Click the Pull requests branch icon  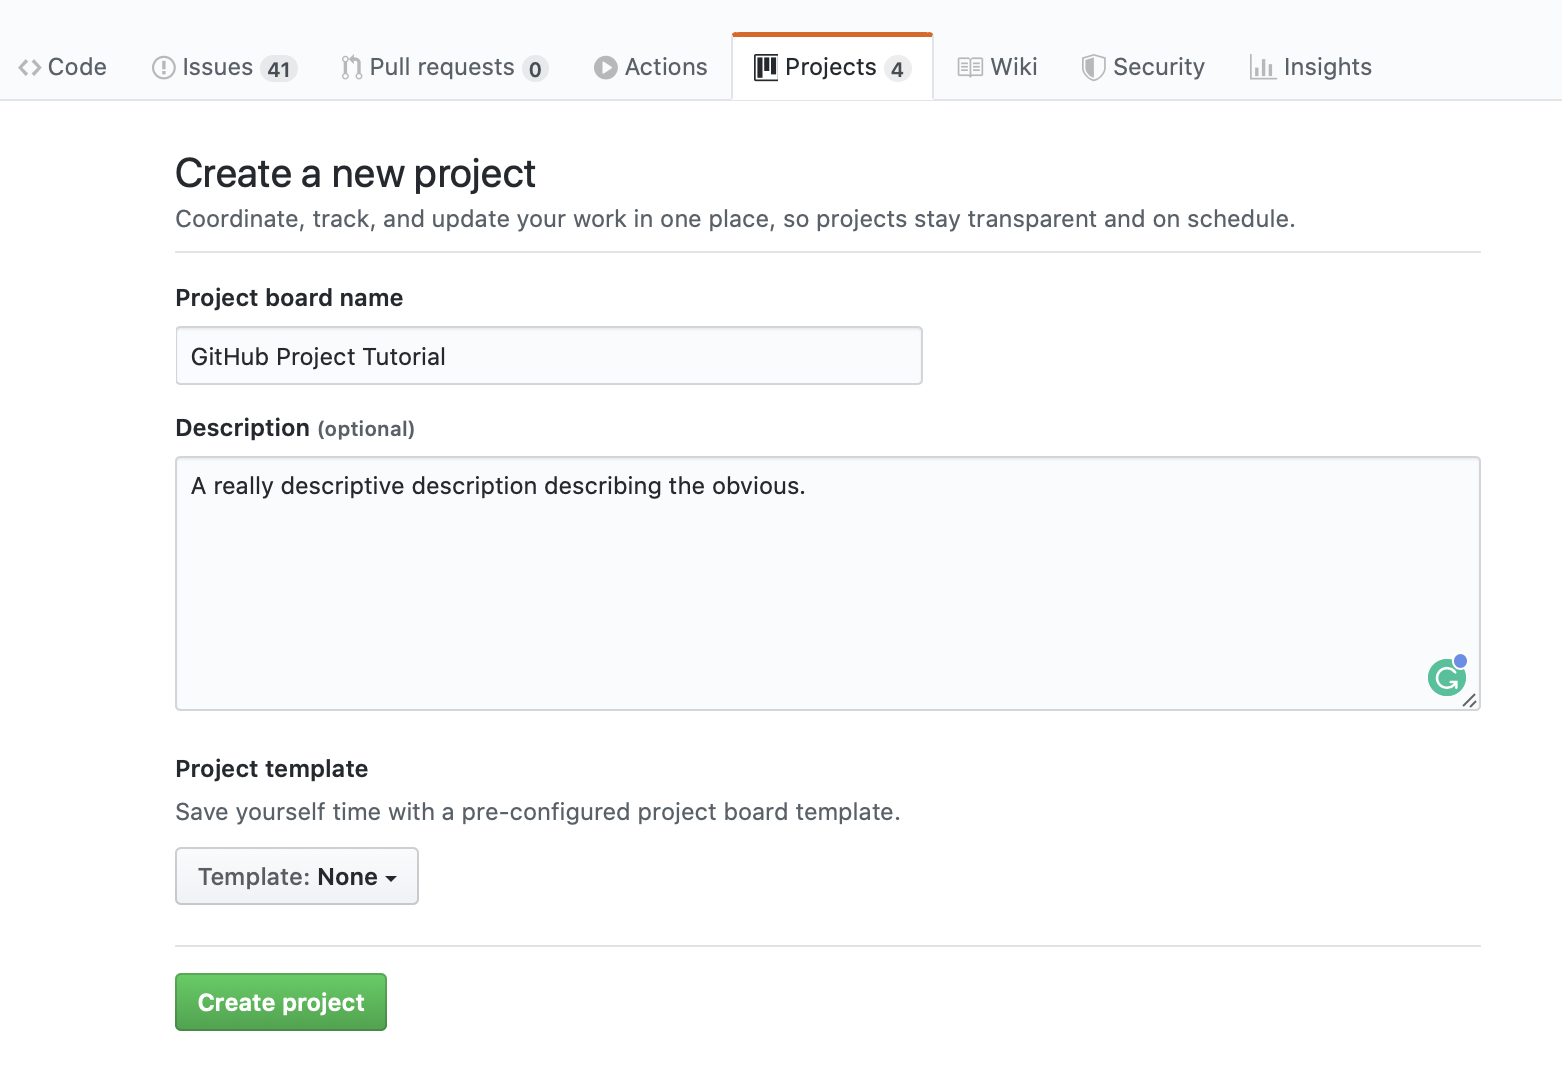click(x=350, y=66)
